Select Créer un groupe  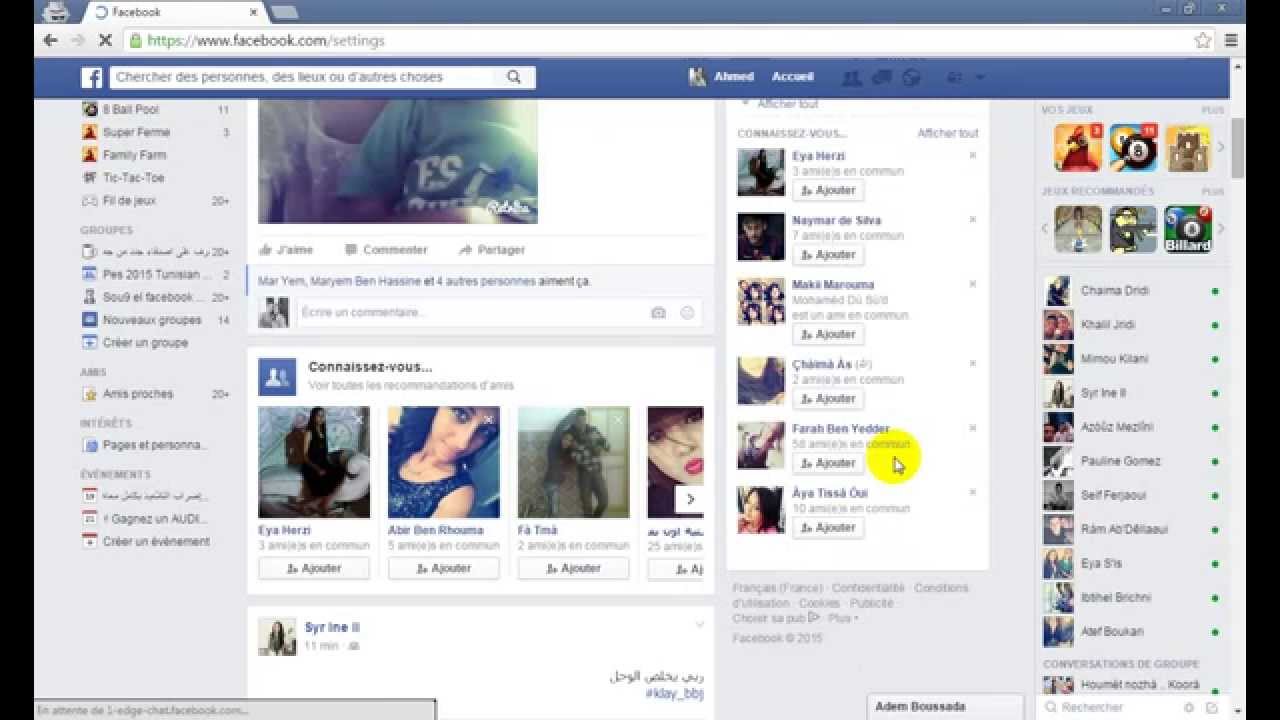[145, 343]
